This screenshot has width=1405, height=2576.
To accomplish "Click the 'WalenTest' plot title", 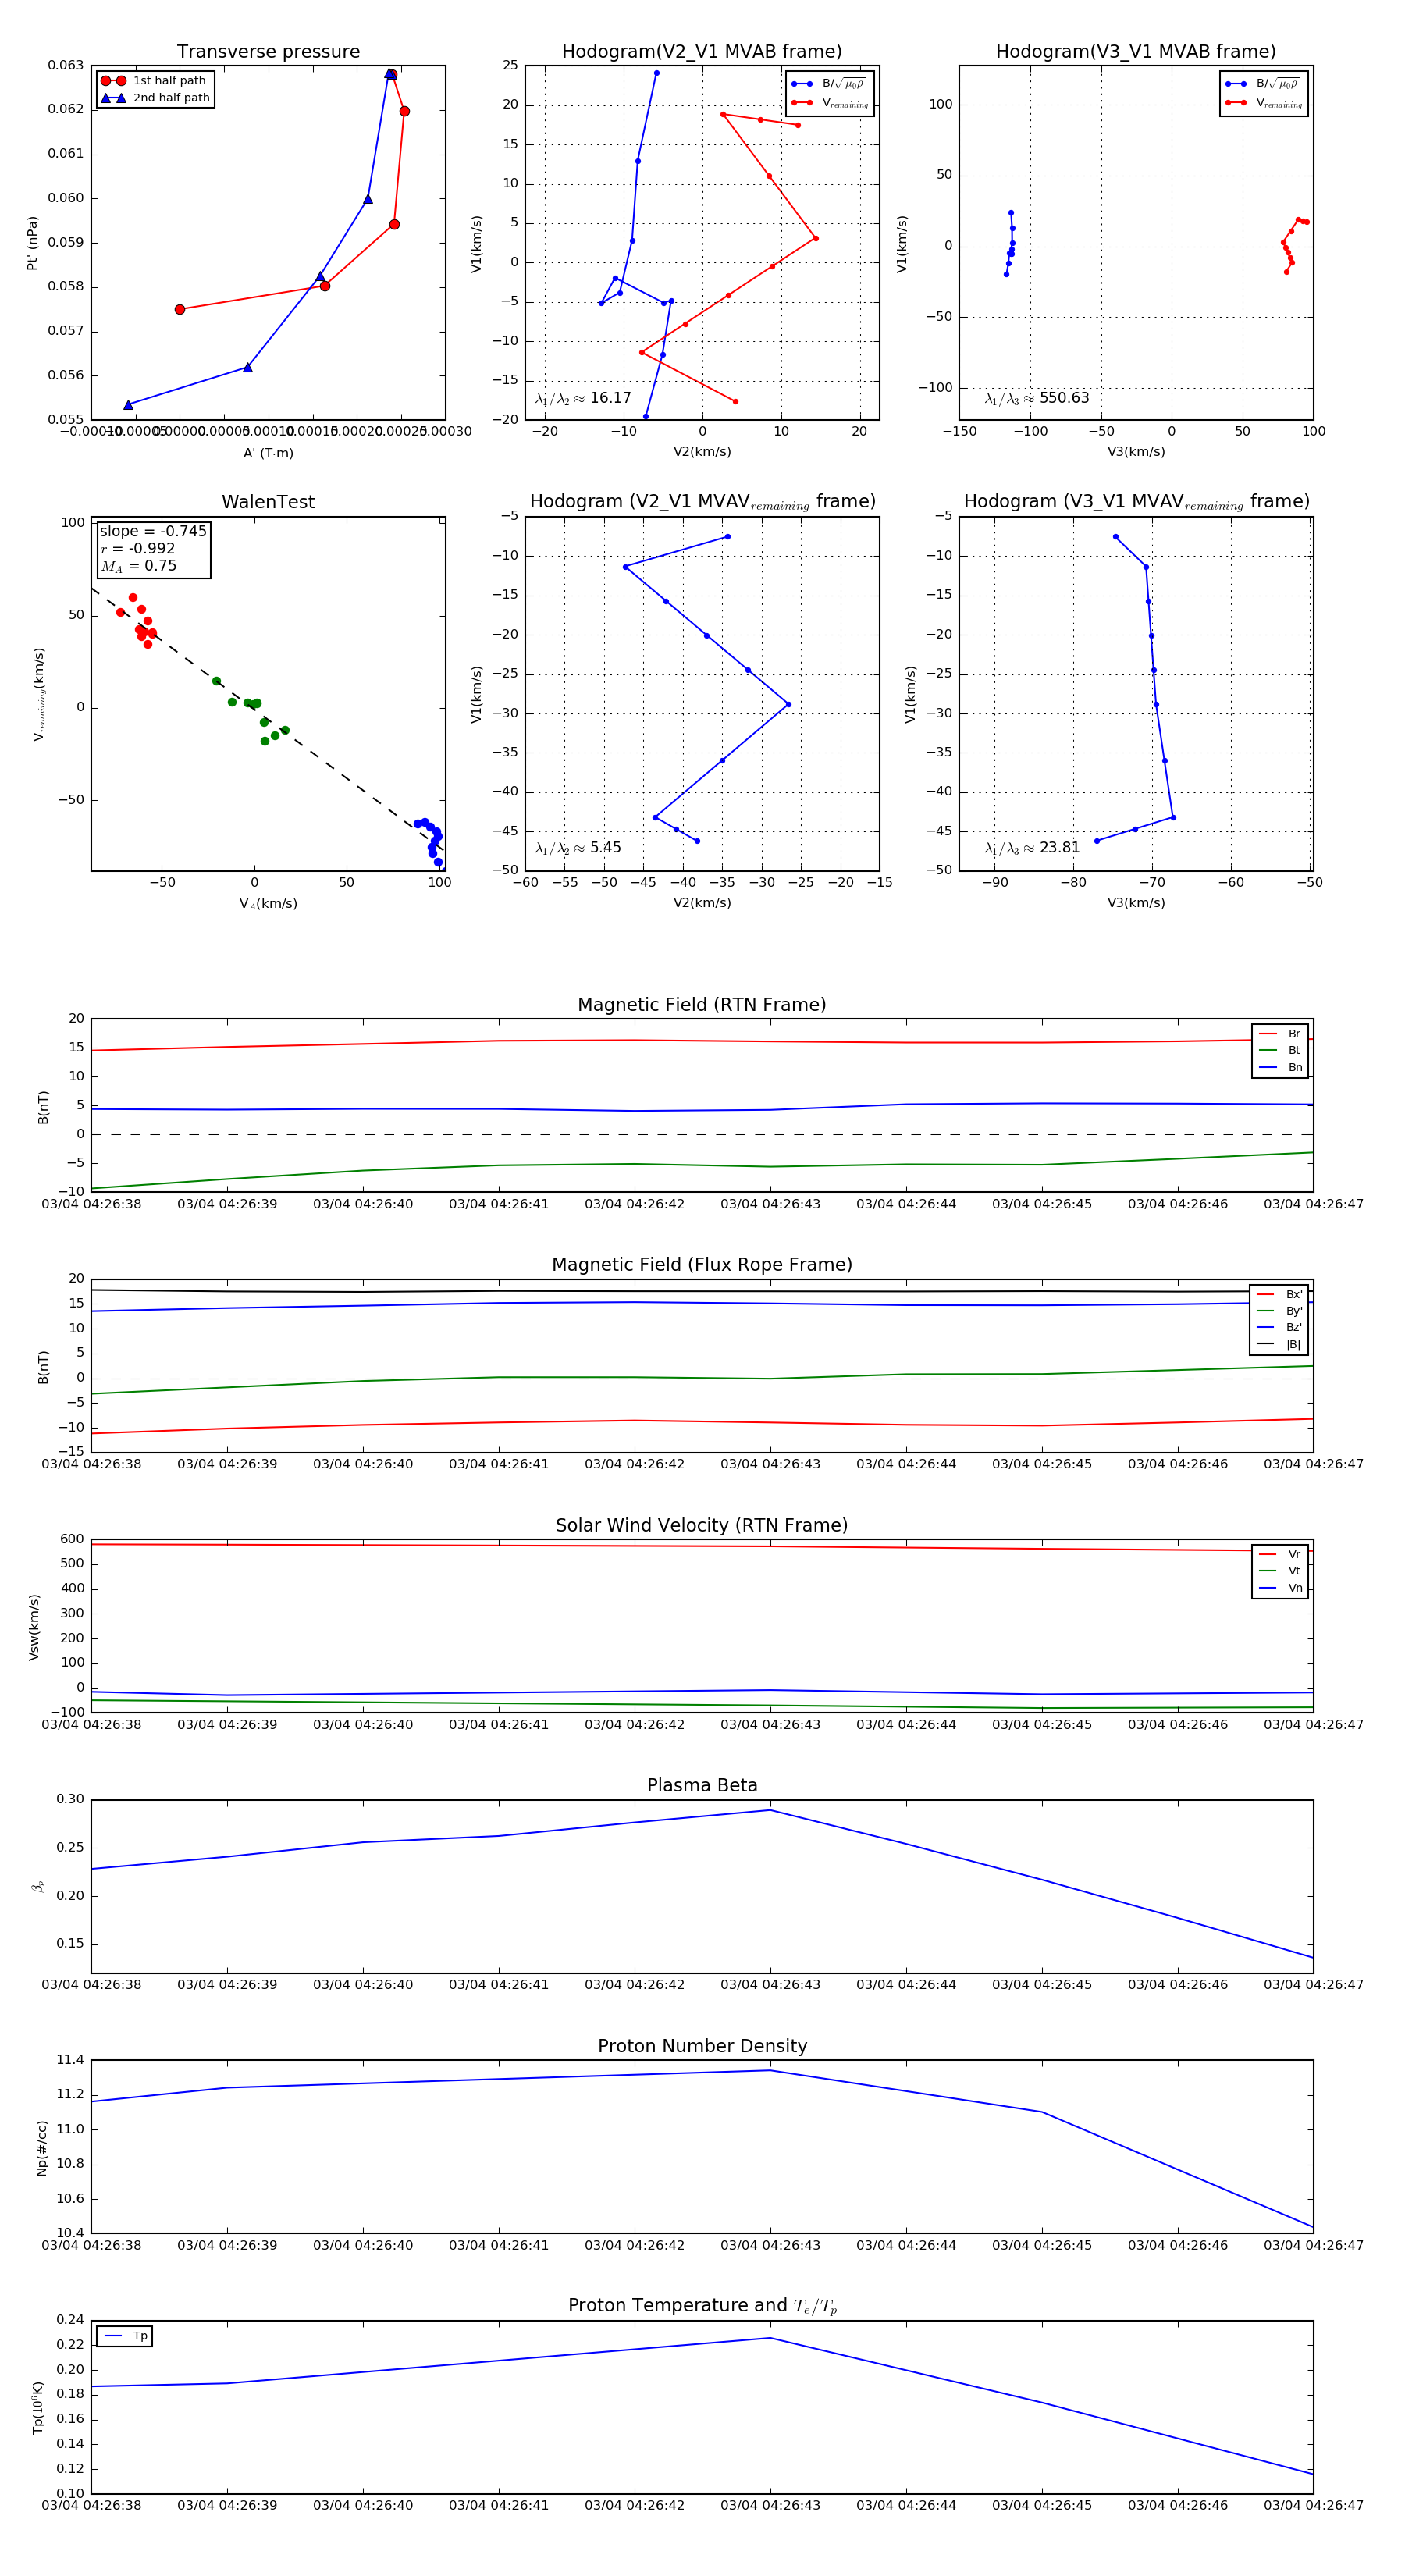I will (268, 502).
